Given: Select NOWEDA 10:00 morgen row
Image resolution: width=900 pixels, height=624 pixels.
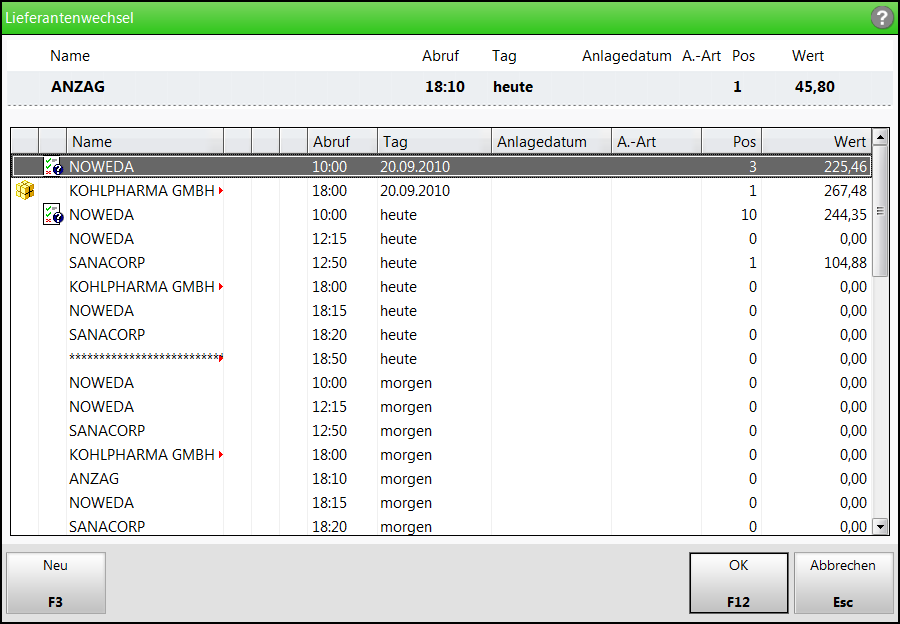Looking at the screenshot, I should 441,383.
